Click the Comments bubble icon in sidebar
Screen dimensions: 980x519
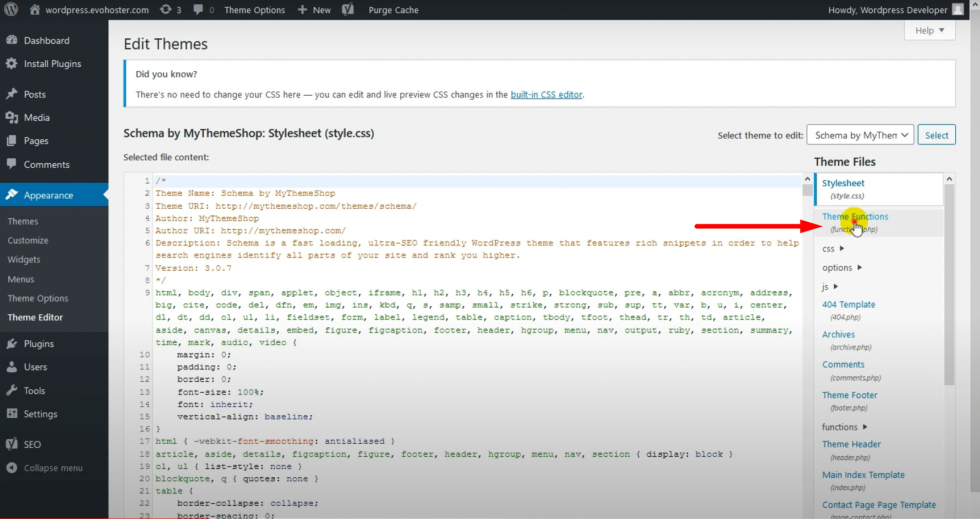click(12, 164)
